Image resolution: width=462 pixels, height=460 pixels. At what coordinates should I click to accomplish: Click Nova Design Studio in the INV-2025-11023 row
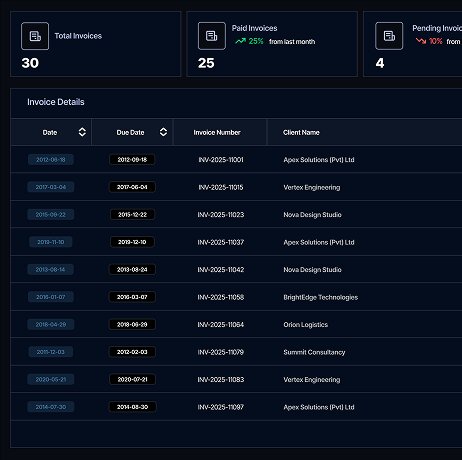[312, 215]
